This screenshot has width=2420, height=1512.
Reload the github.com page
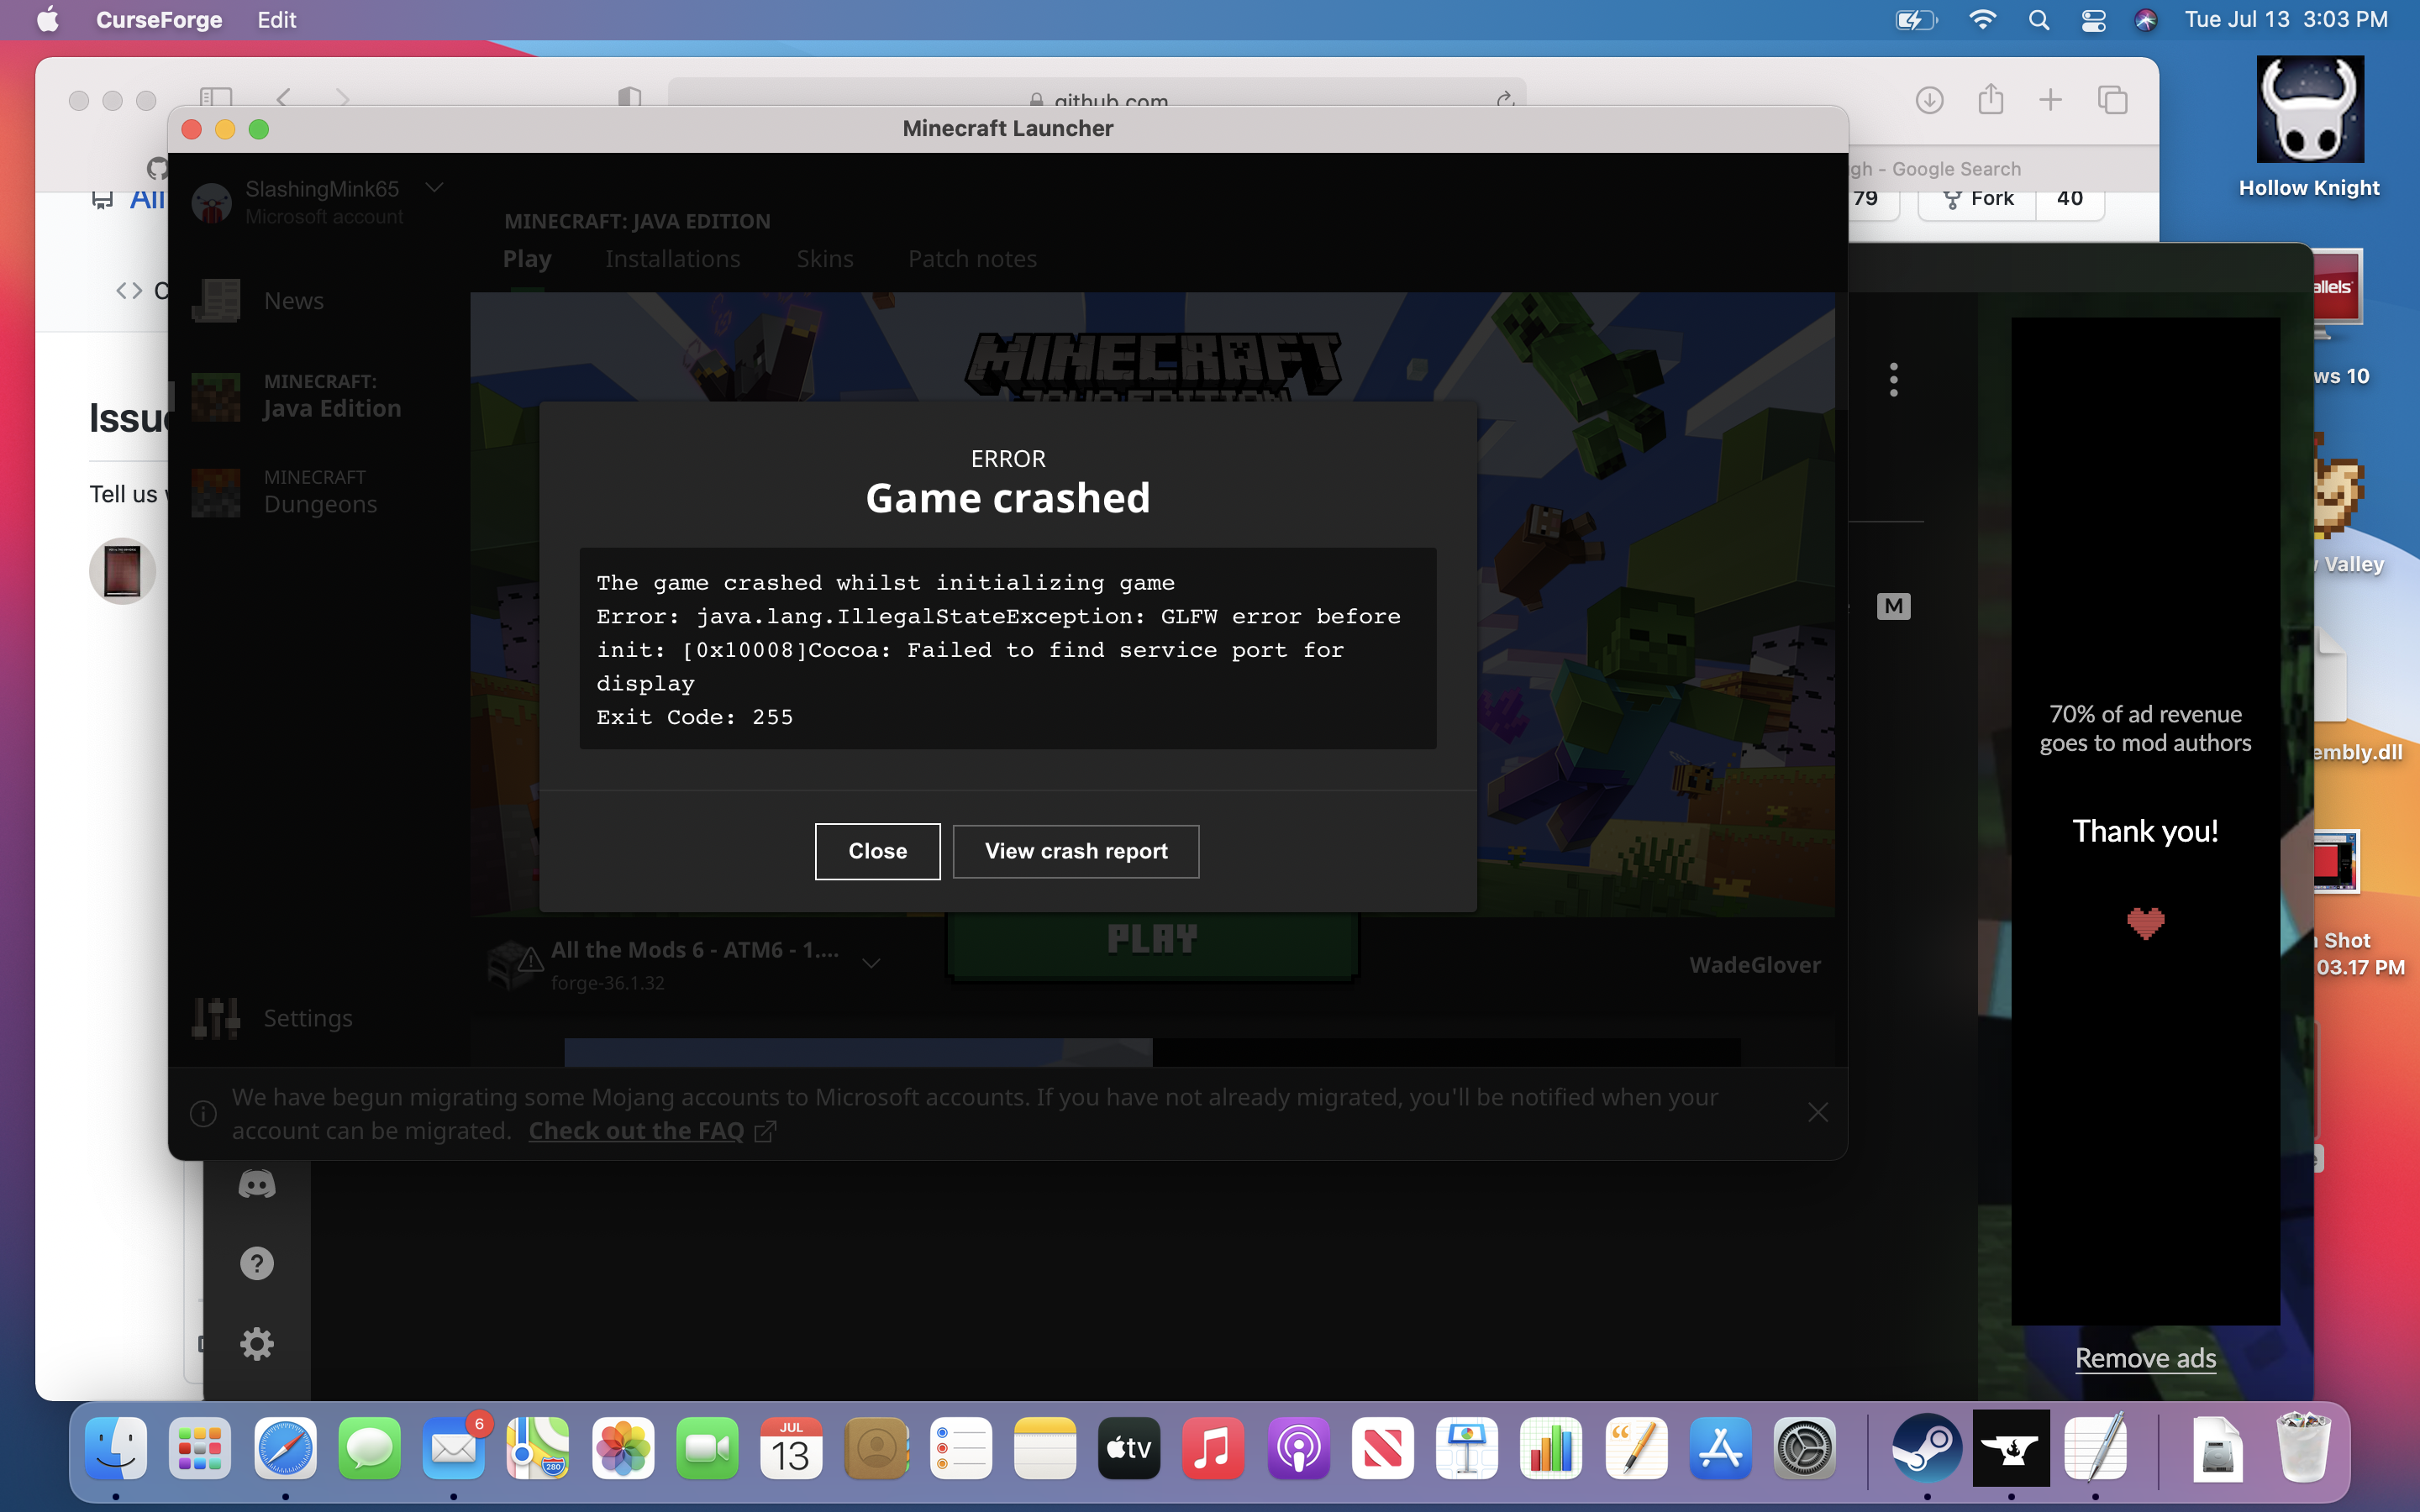[1504, 99]
